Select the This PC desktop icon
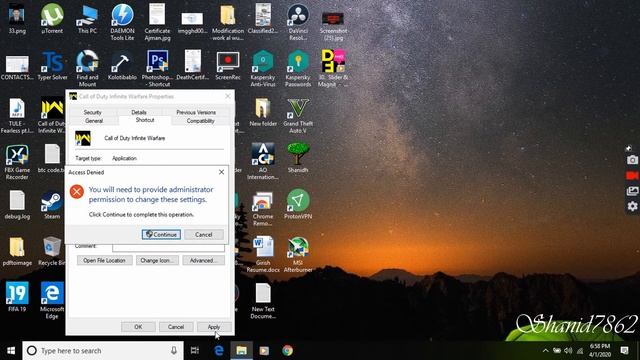Viewport: 640px width, 360px height. coord(87,18)
